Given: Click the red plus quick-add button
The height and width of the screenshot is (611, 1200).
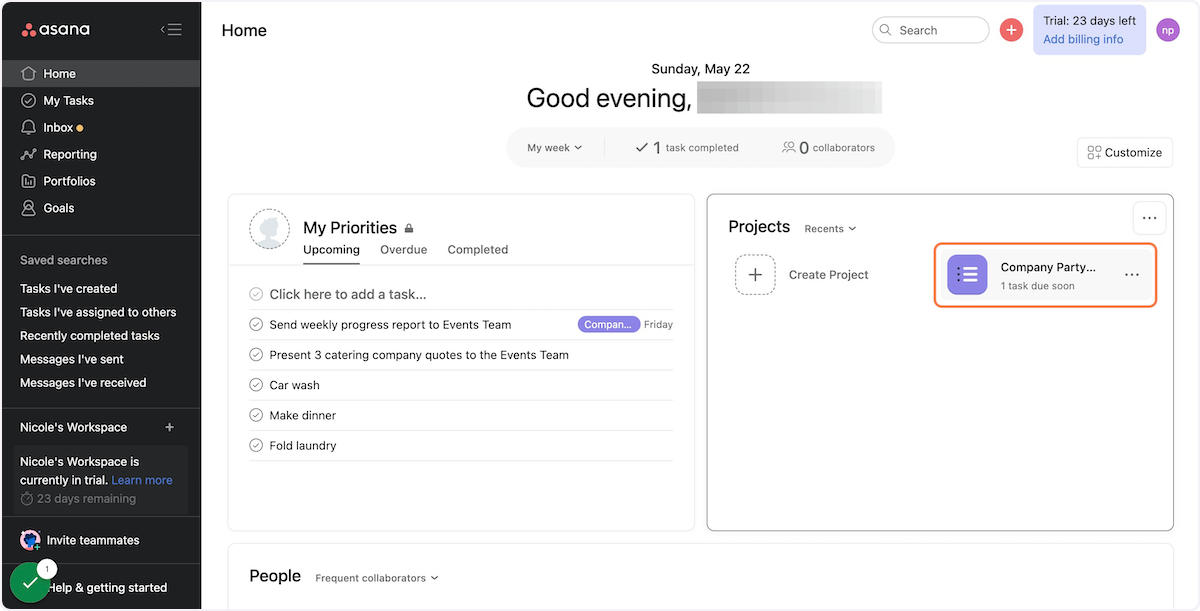Looking at the screenshot, I should click(x=1011, y=30).
